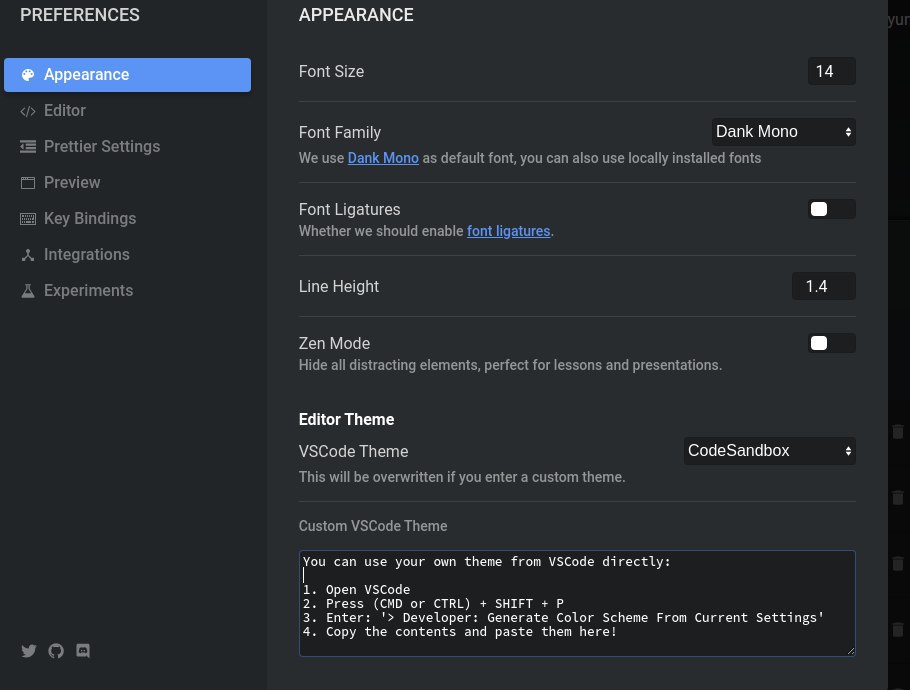Viewport: 910px width, 690px height.
Task: Click the code brackets icon beside Editor
Action: point(28,111)
